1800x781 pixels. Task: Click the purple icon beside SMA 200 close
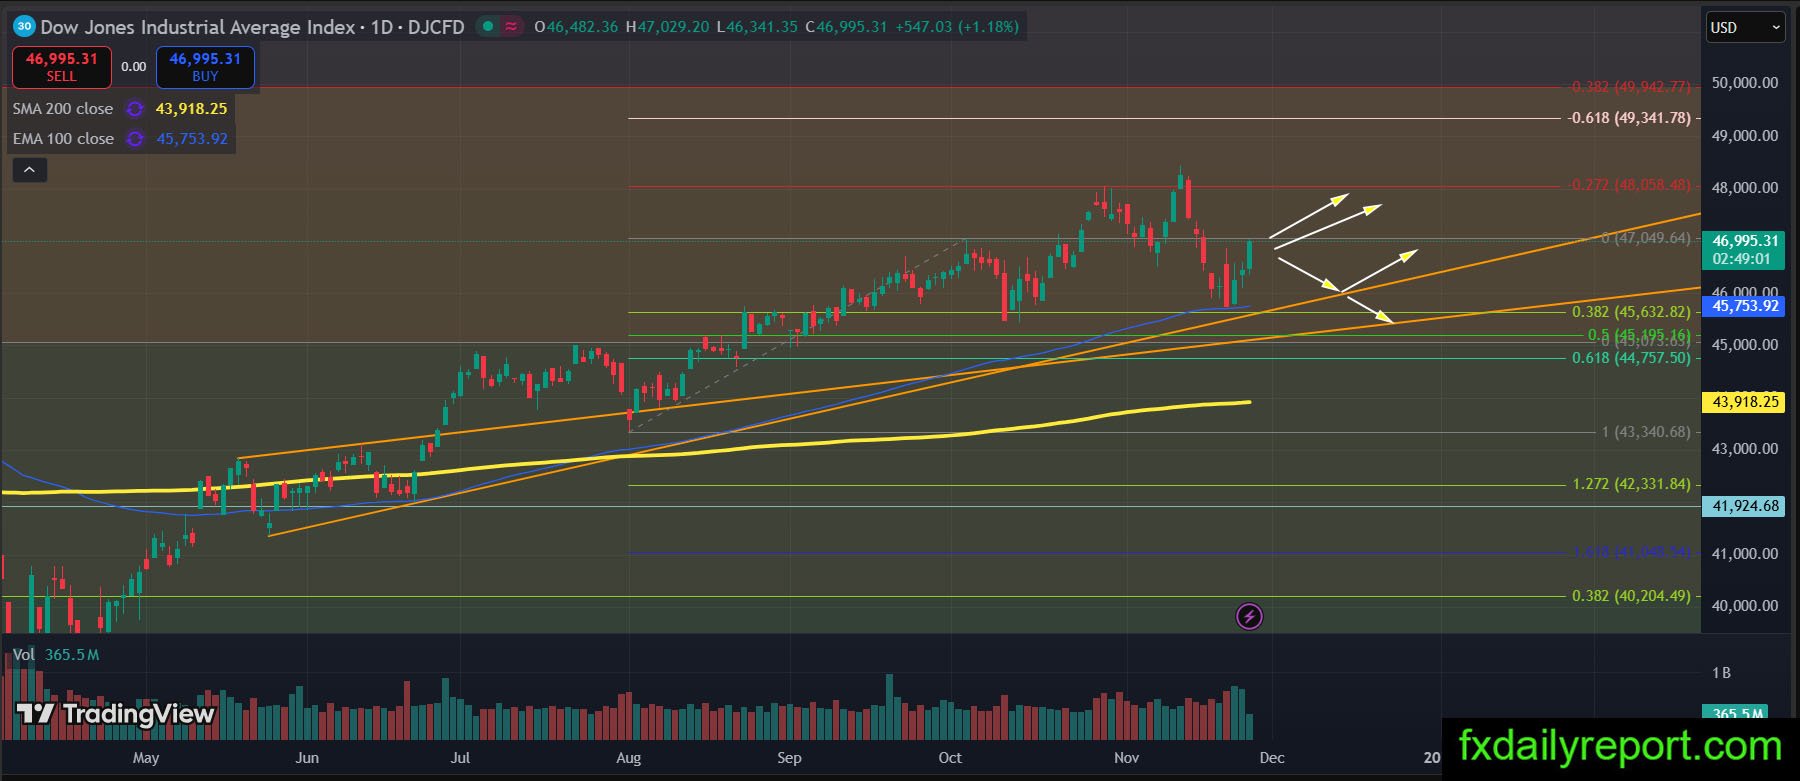(x=135, y=109)
